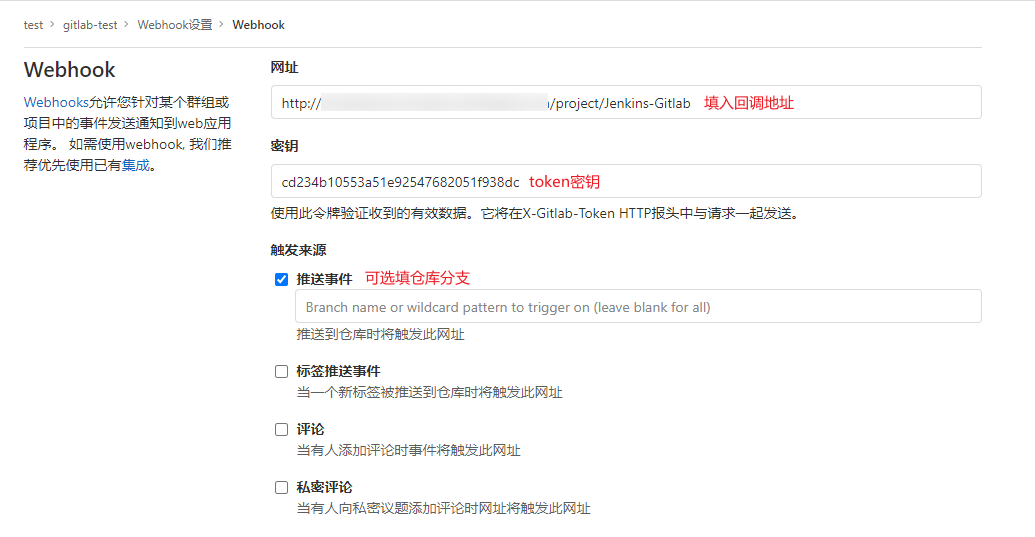
Task: Click the 推送到仓库时将触发此网址 description
Action: [x=380, y=334]
